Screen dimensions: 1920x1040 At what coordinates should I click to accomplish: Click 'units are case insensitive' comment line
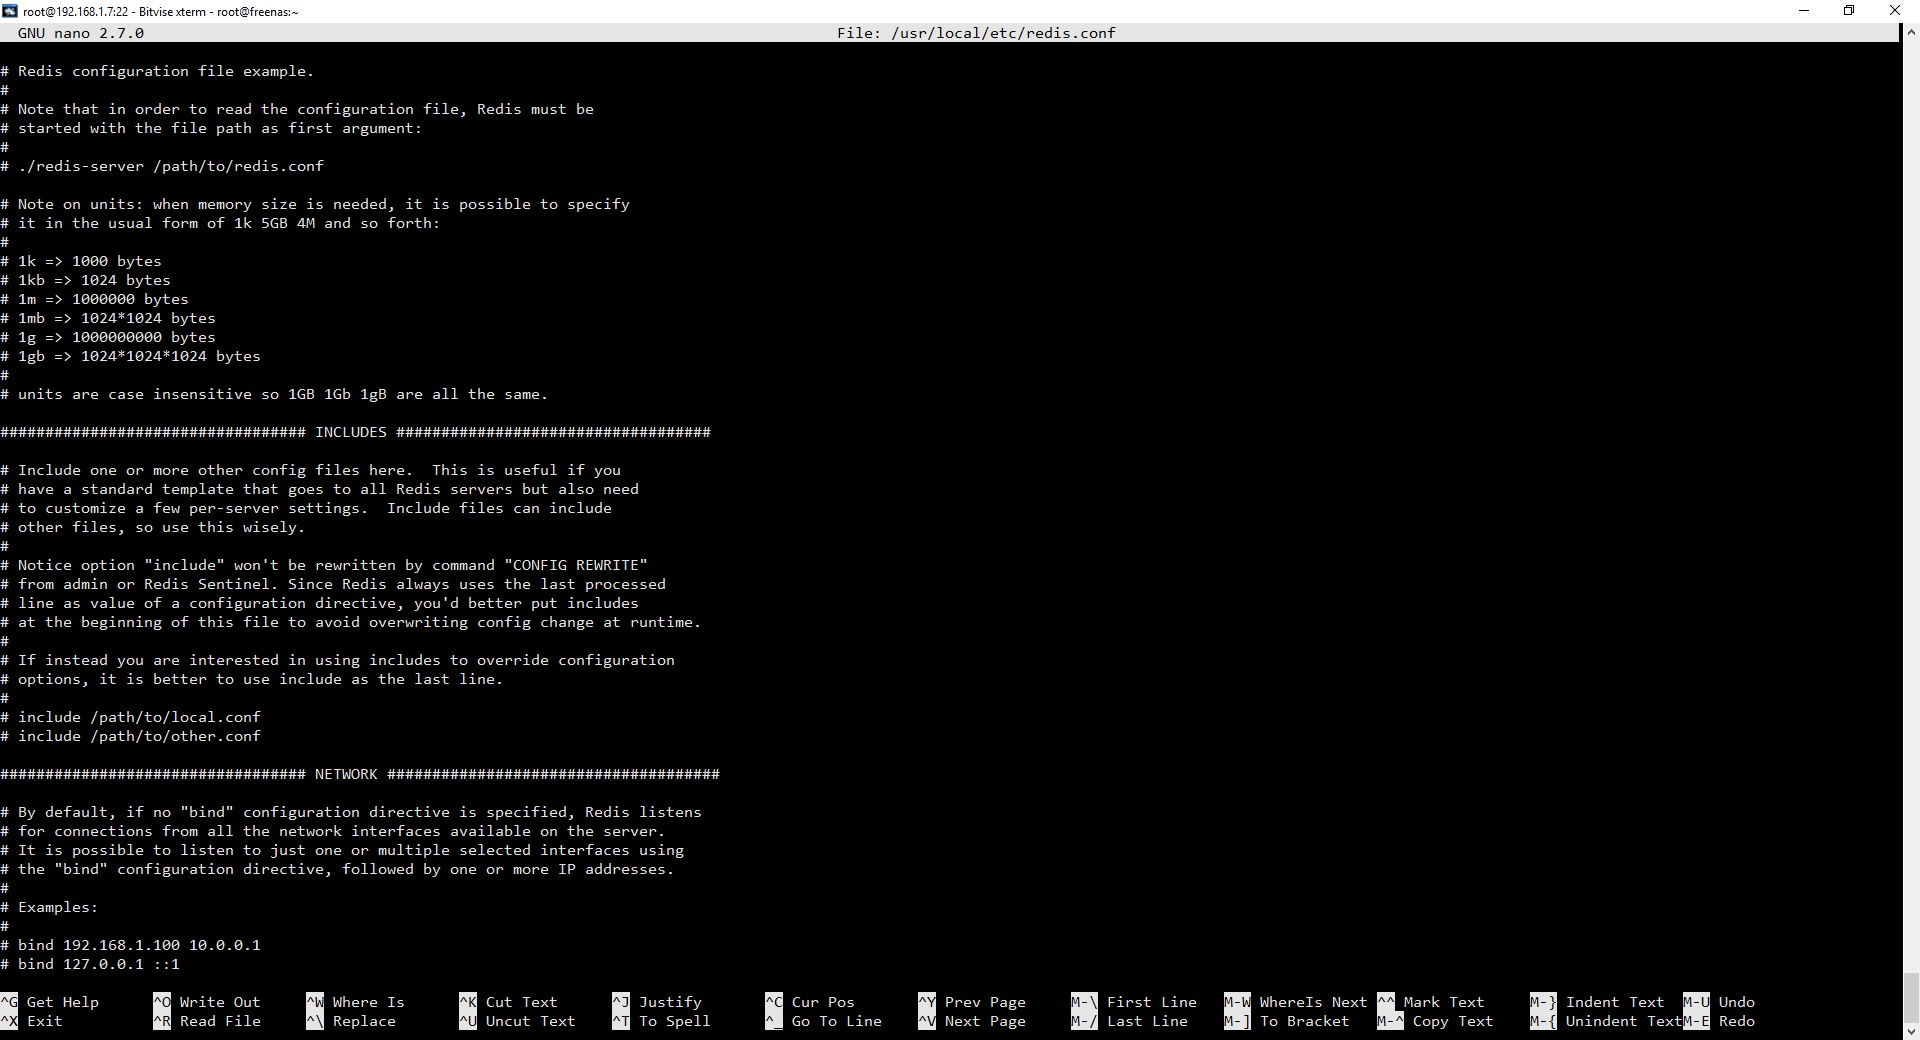[x=275, y=394]
